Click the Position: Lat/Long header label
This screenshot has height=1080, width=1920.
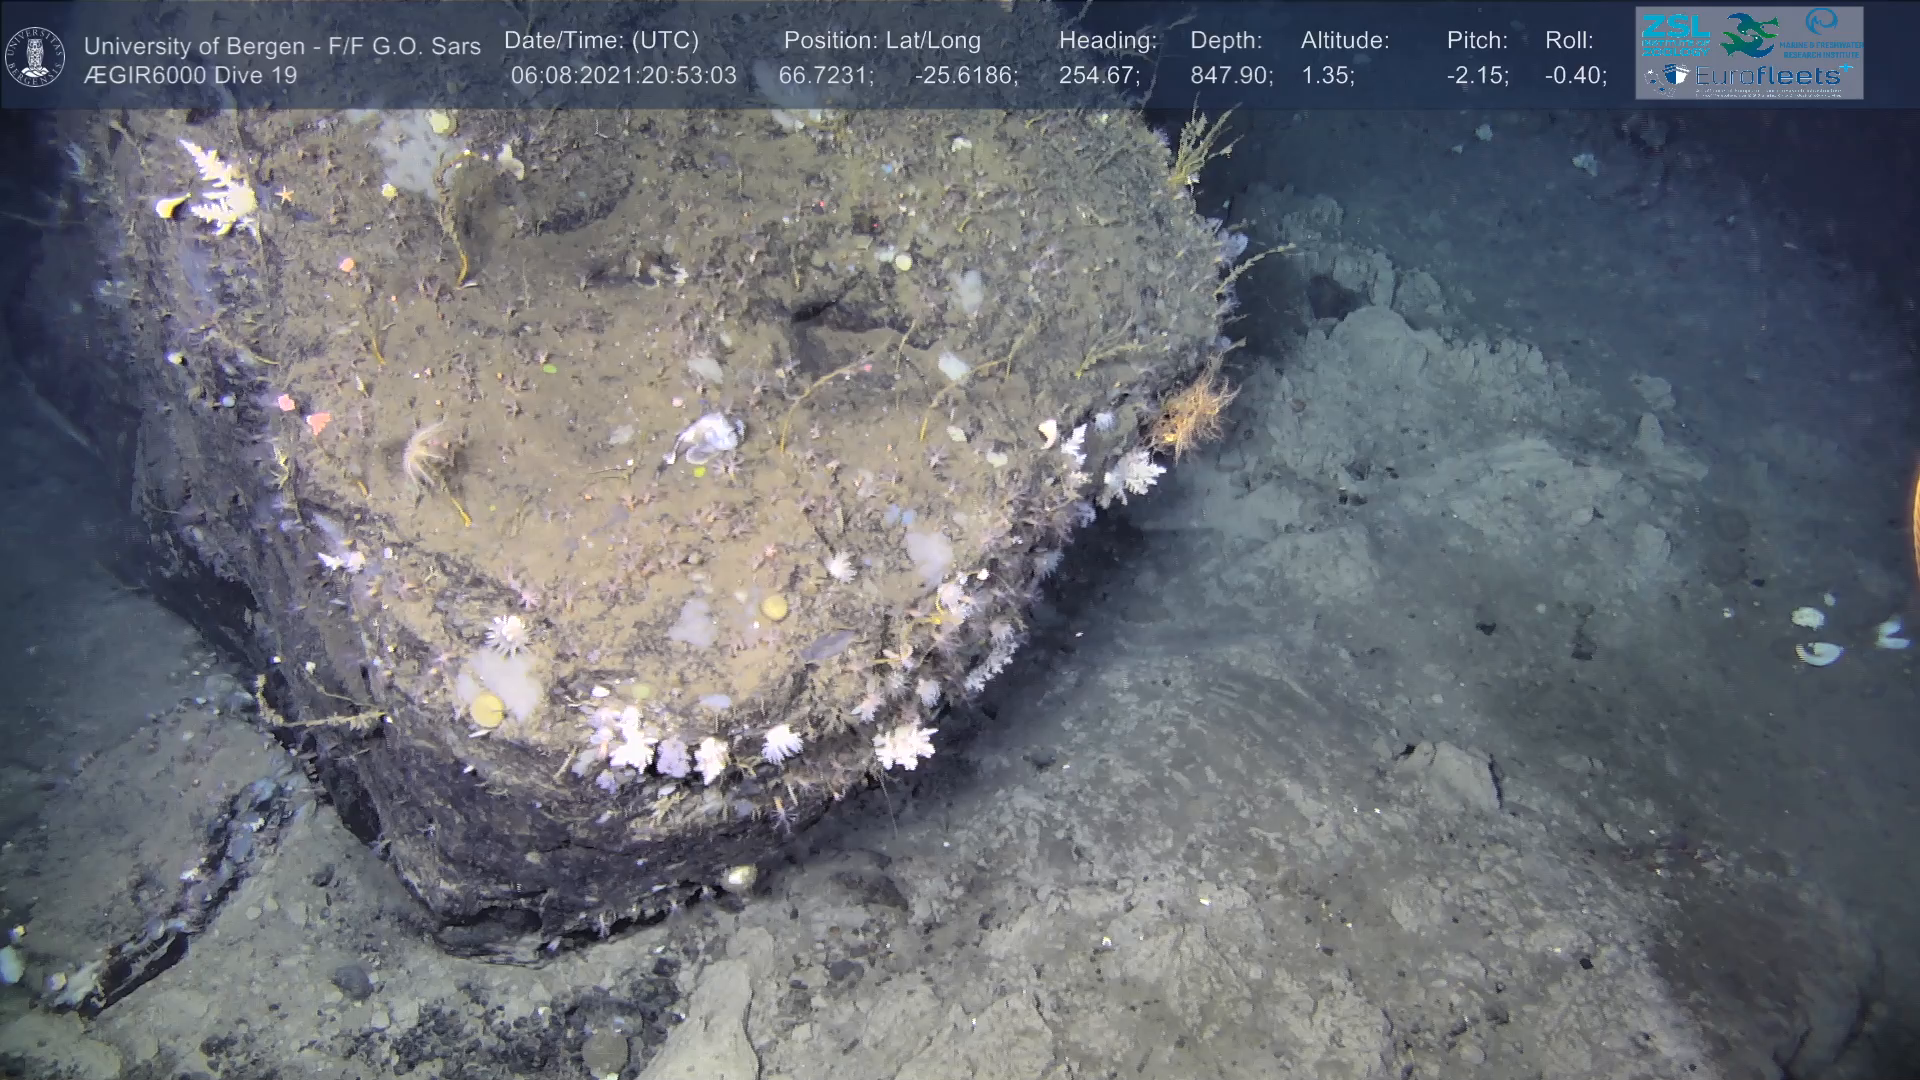click(x=882, y=41)
